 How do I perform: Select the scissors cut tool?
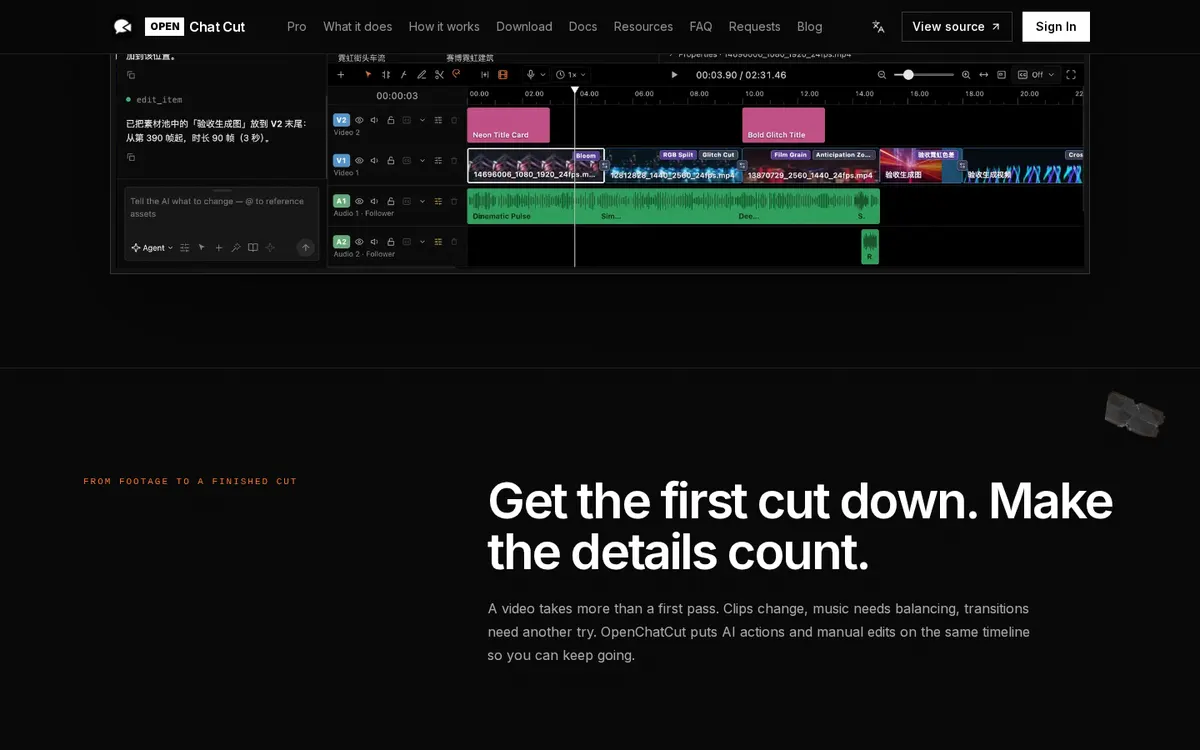(439, 74)
